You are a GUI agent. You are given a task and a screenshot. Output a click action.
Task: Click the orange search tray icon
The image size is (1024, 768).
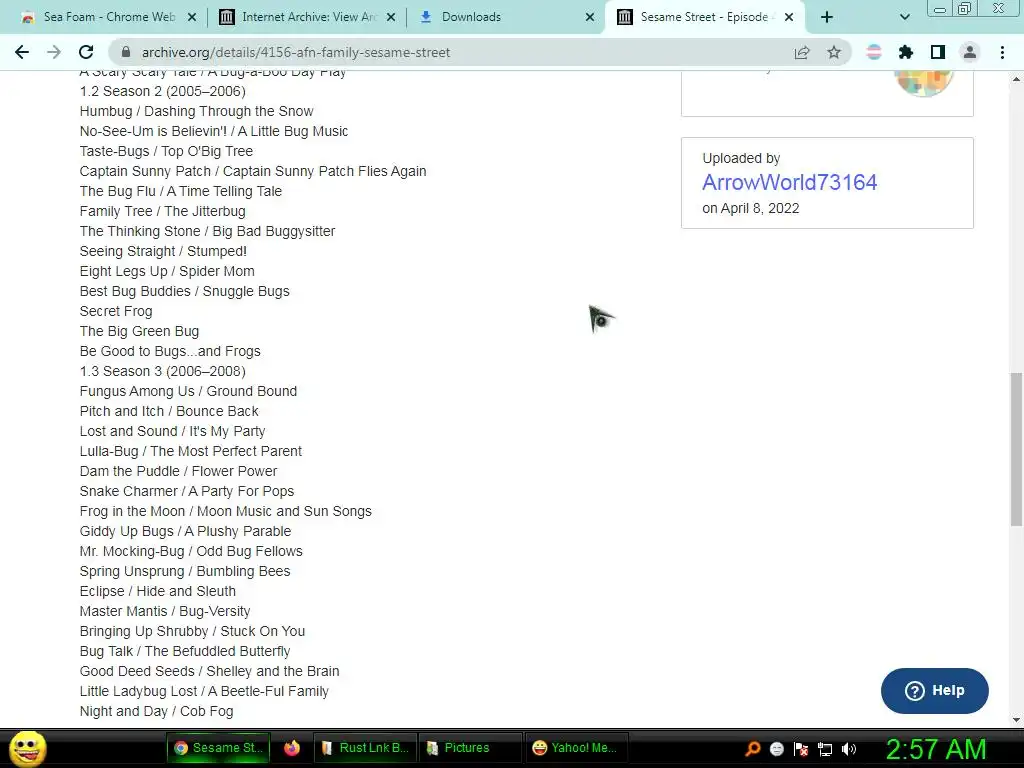753,748
